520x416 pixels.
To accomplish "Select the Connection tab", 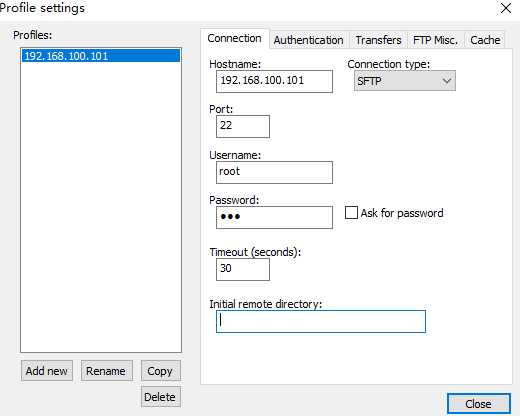I will (234, 39).
